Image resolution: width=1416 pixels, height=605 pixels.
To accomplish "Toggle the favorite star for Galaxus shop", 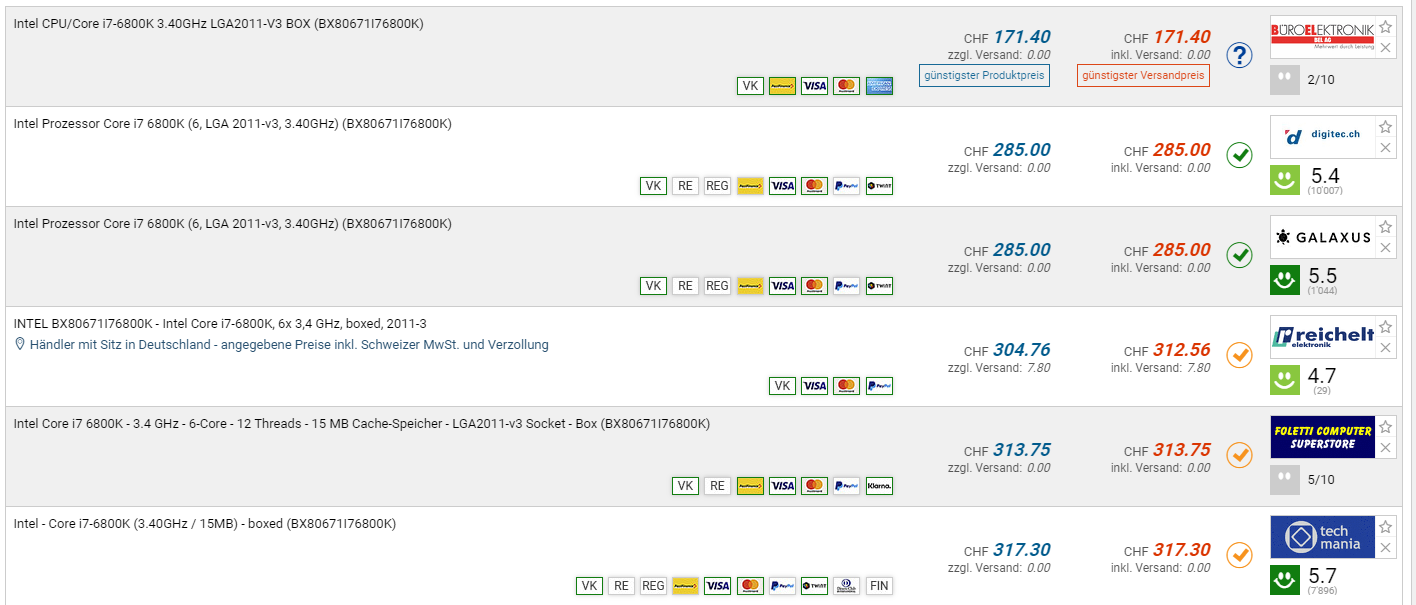I will click(x=1385, y=227).
